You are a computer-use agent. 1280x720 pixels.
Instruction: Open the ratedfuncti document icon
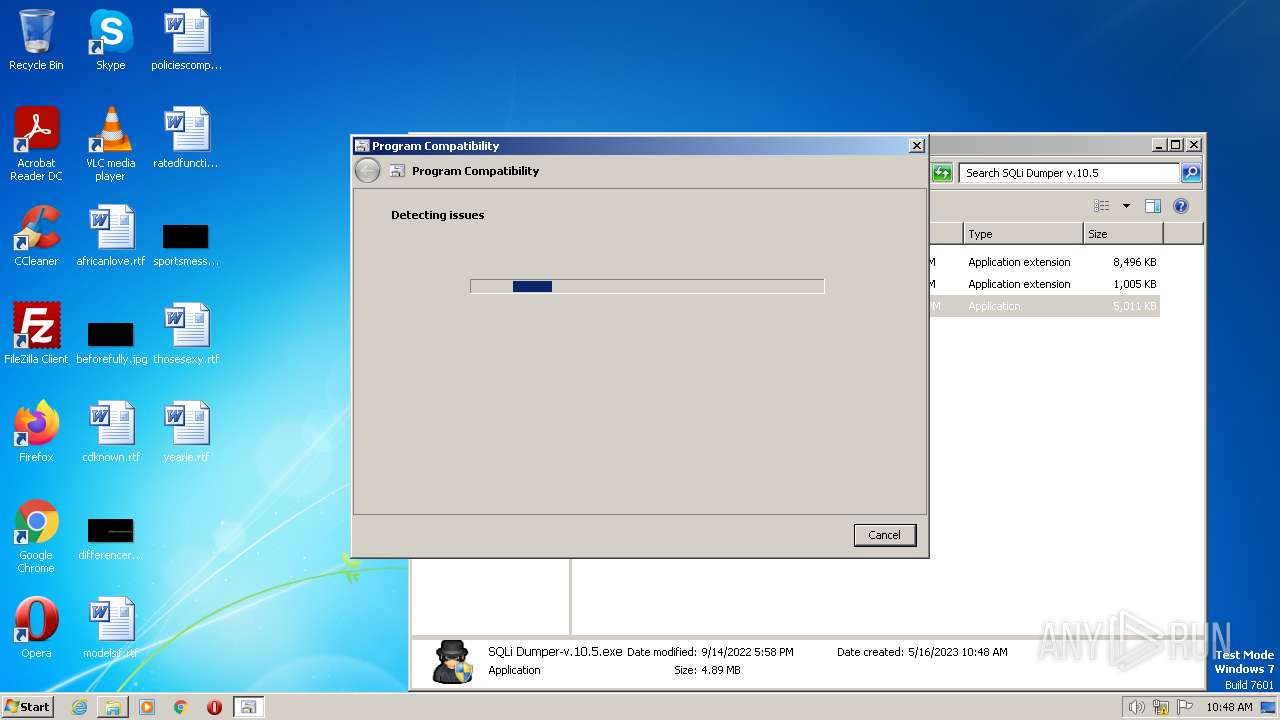point(186,138)
